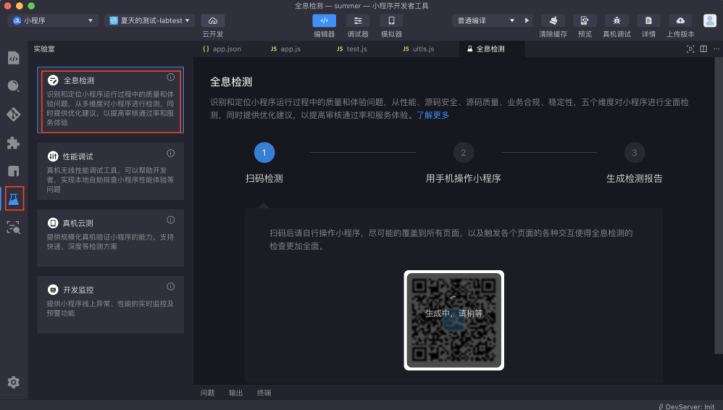
Task: Open the 详情 details icon
Action: tap(648, 21)
